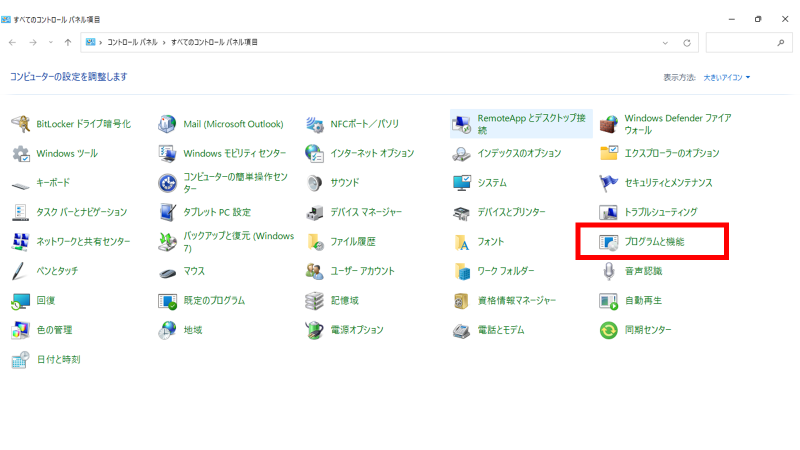Screen dimensions: 800x450
Task: Expand address bar history dropdown arrow
Action: [x=665, y=43]
